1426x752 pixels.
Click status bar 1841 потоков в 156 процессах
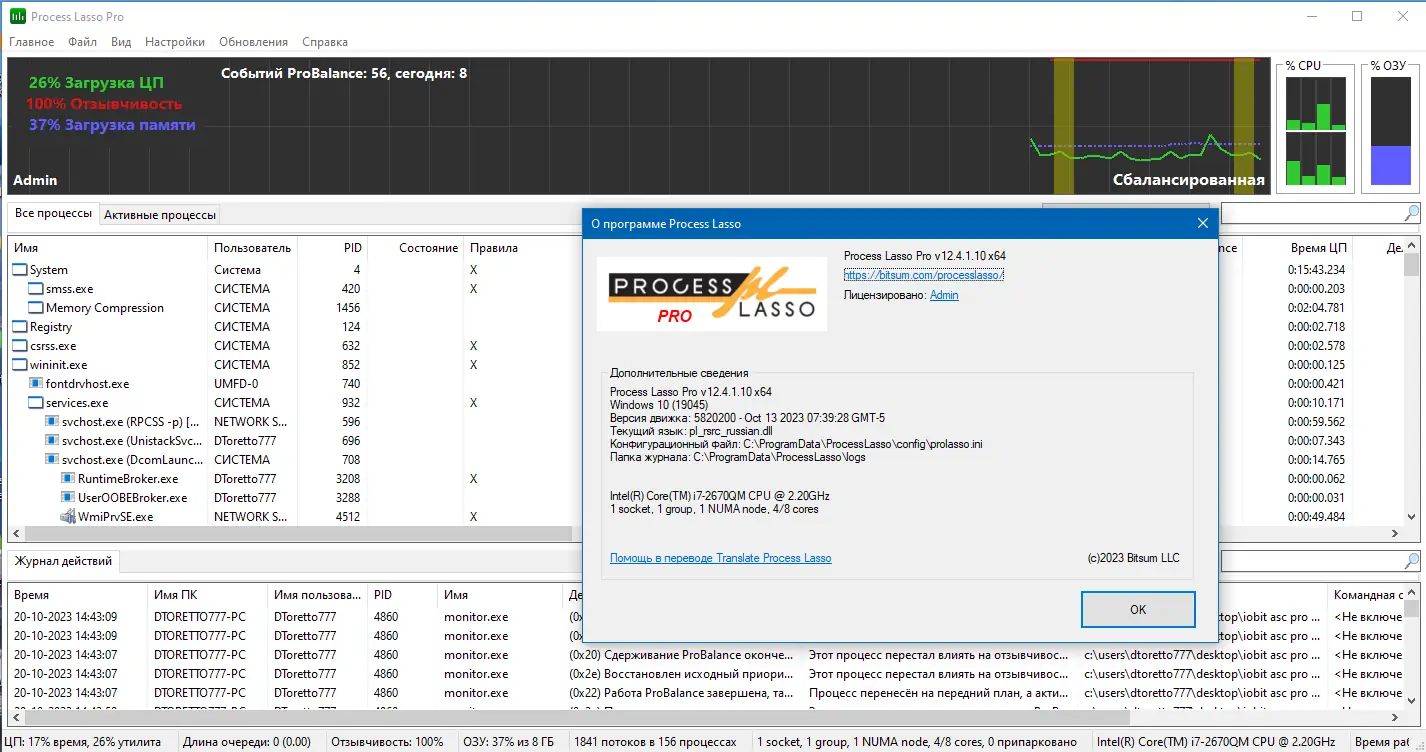[x=655, y=742]
